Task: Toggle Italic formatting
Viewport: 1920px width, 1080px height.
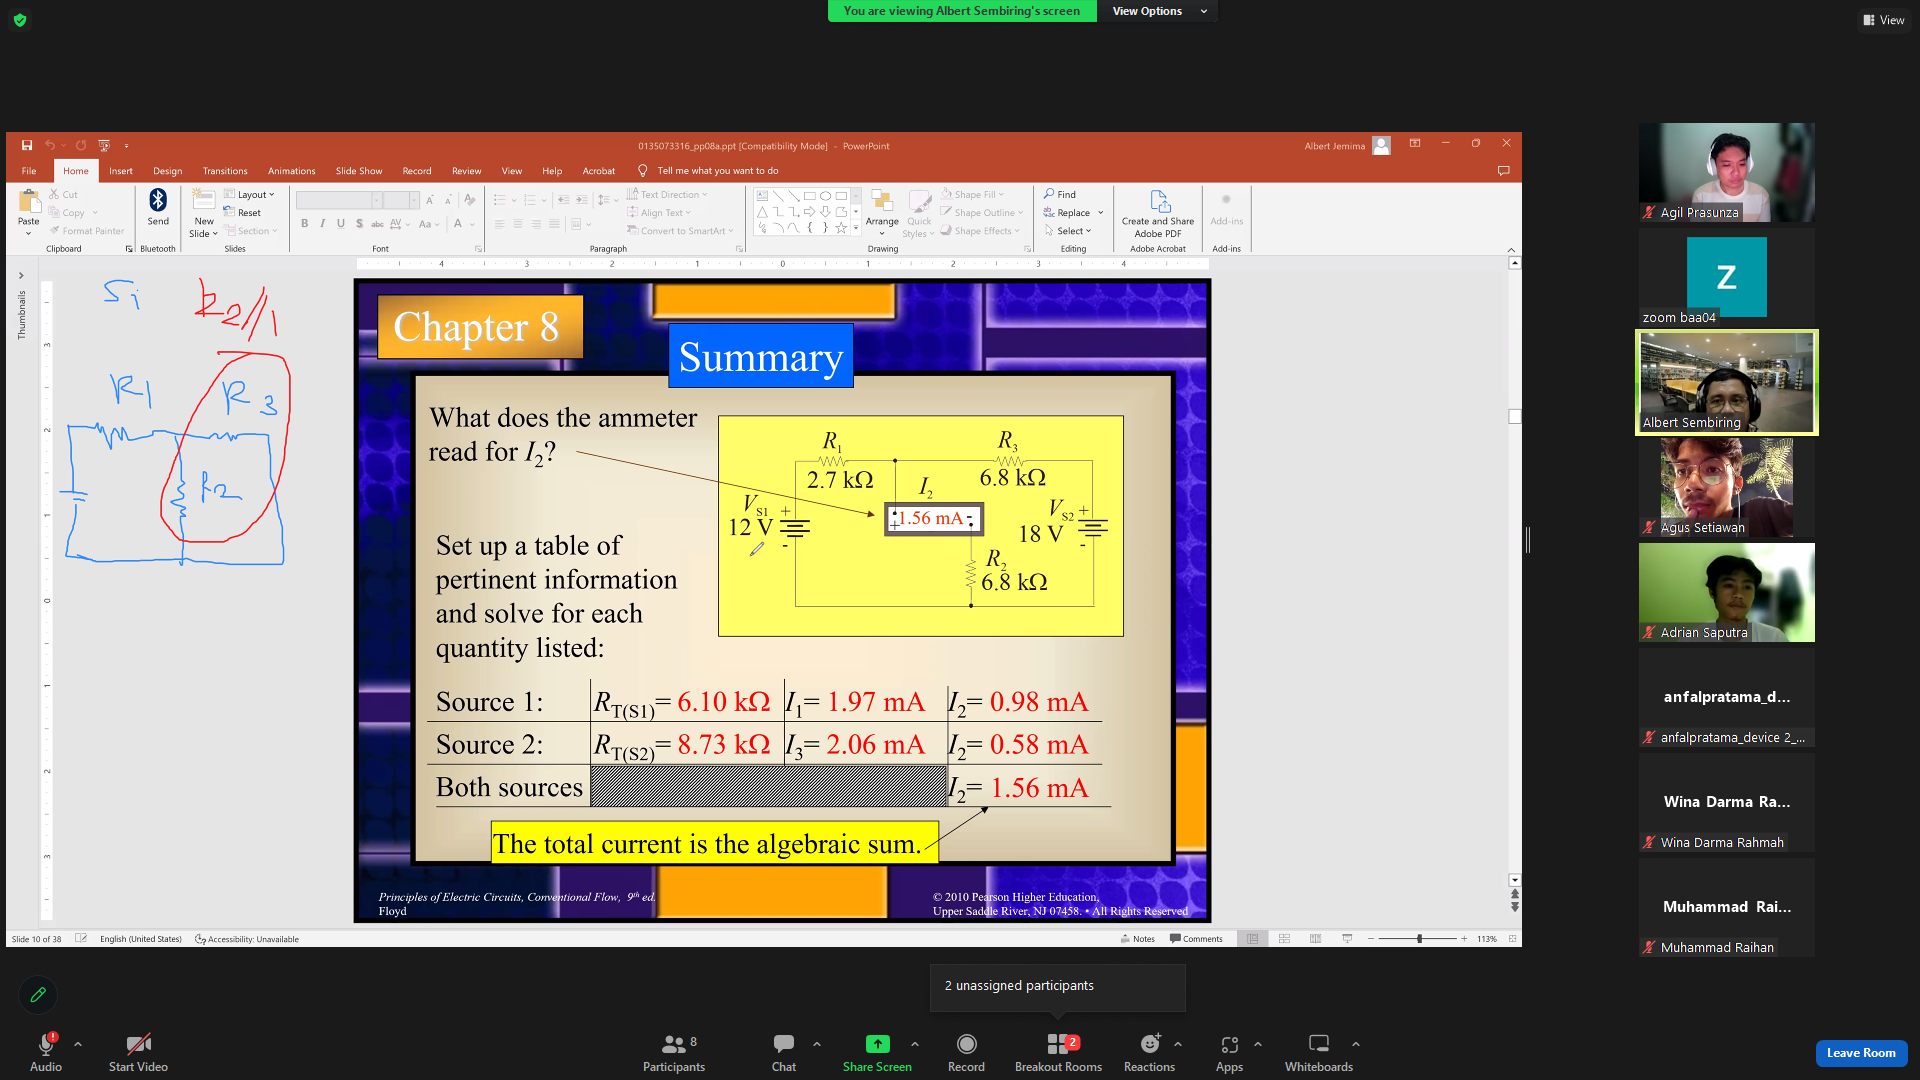Action: click(x=322, y=223)
